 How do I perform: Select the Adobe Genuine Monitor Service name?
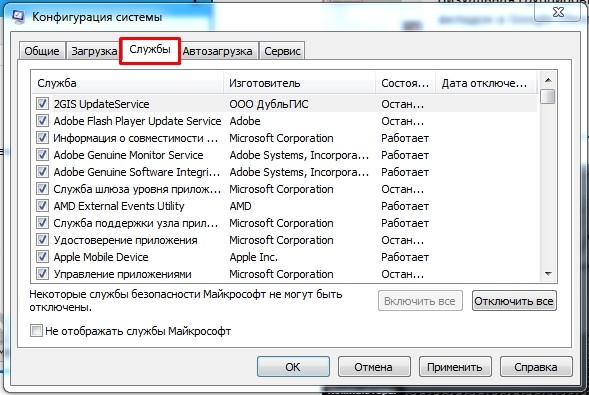(128, 155)
